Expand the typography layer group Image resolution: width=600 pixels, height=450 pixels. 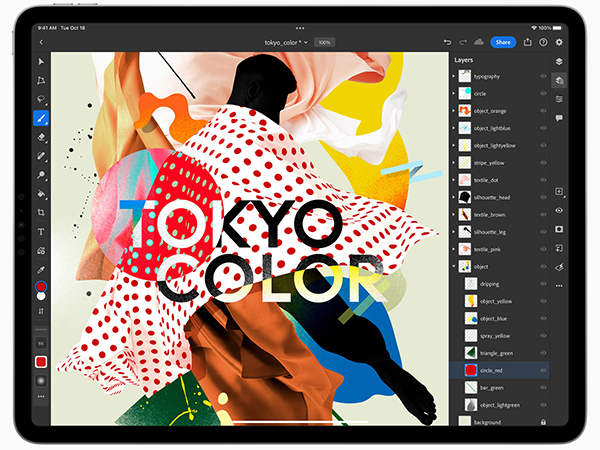click(454, 76)
